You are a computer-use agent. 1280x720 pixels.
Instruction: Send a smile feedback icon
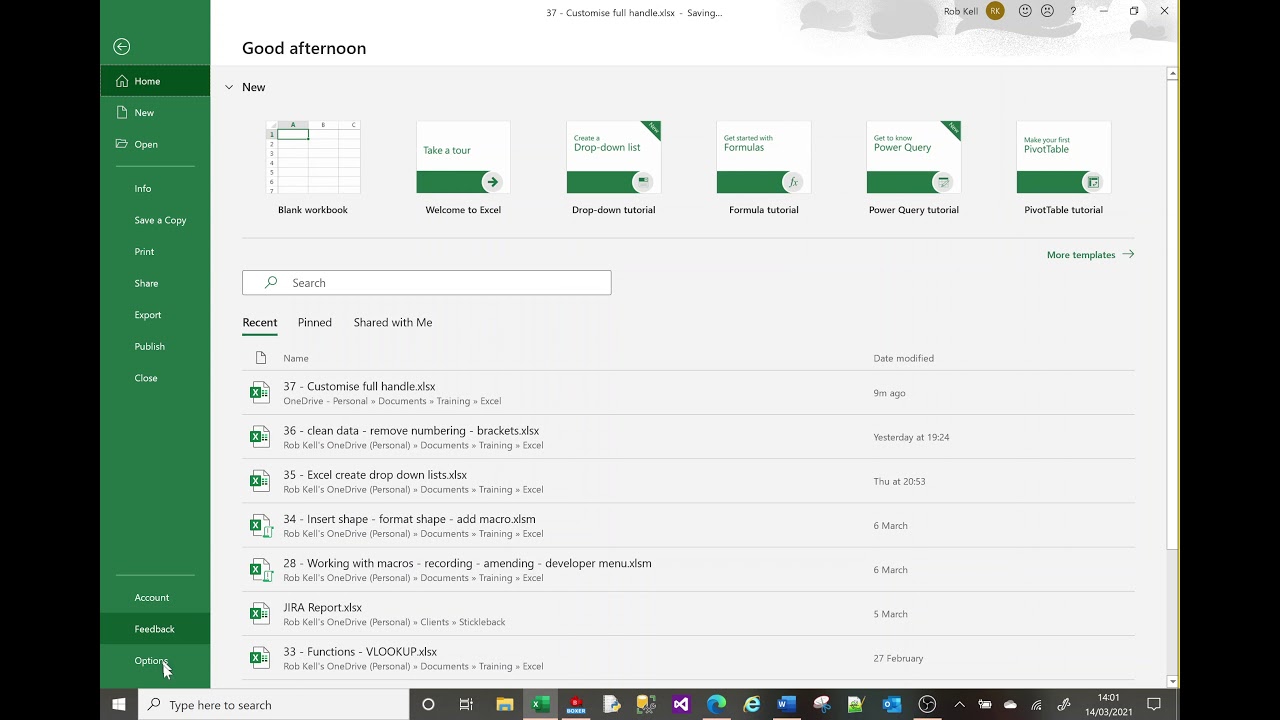click(1025, 11)
